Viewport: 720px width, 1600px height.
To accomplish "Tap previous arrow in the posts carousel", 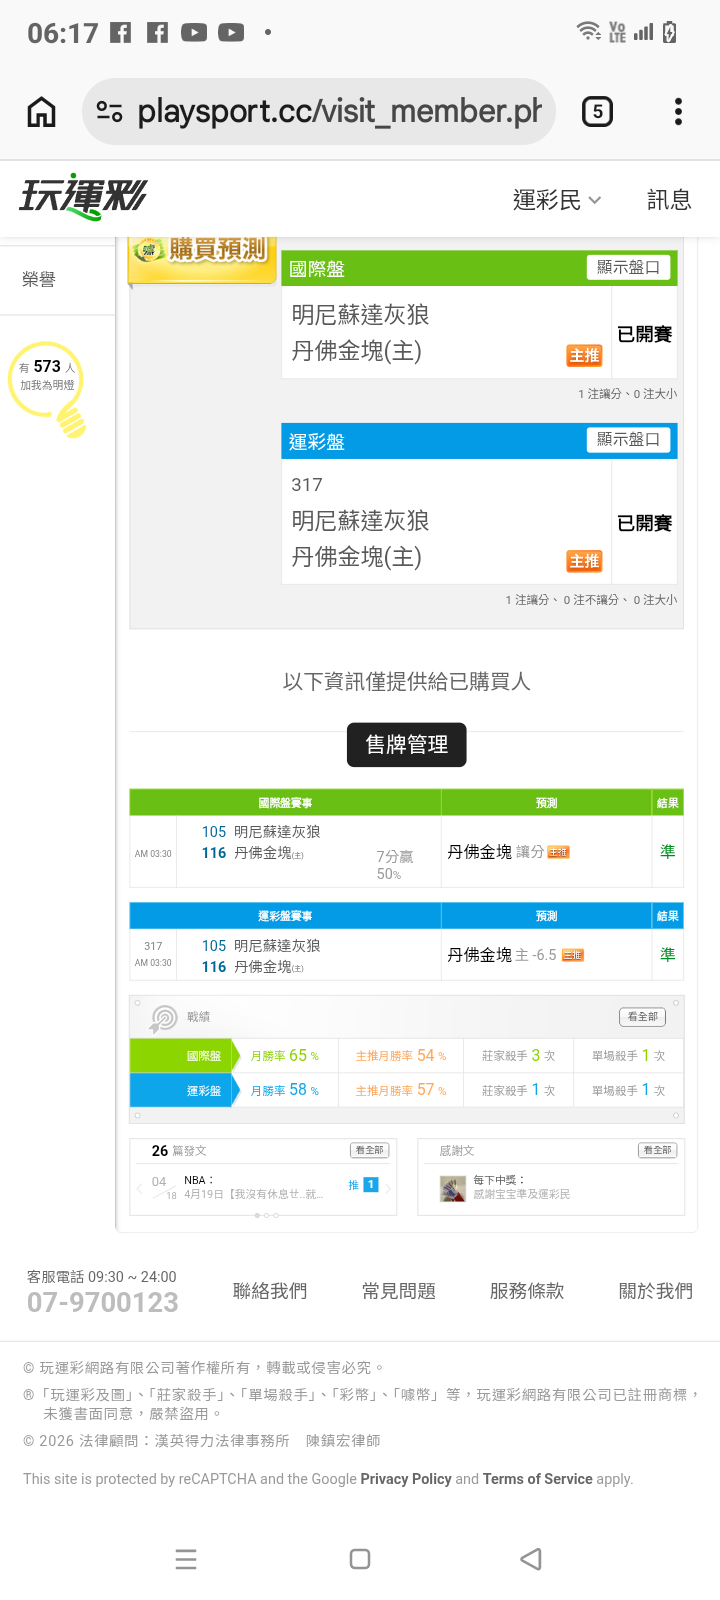I will click(x=139, y=1188).
